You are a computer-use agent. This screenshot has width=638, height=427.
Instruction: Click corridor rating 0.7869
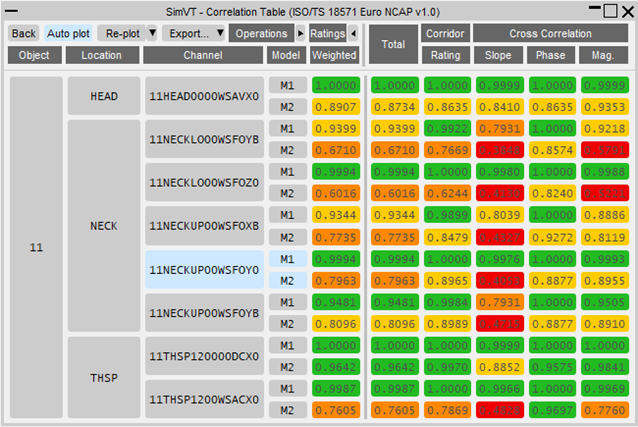tap(447, 410)
